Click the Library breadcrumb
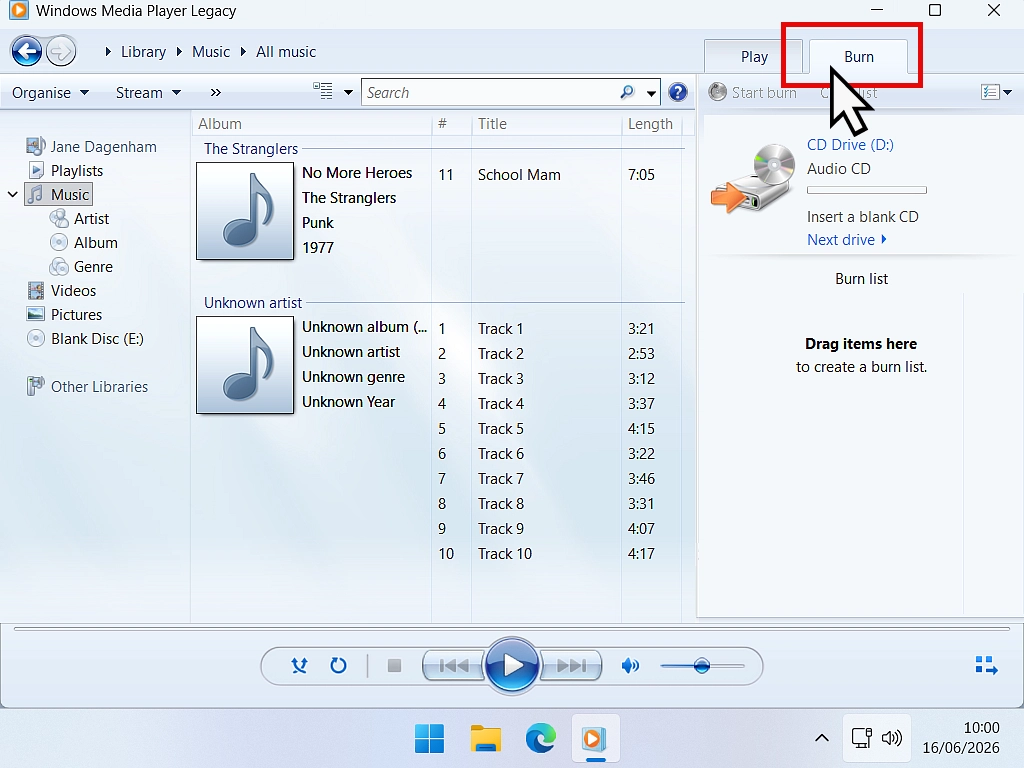Screen dimensions: 1024x768 click(x=143, y=52)
